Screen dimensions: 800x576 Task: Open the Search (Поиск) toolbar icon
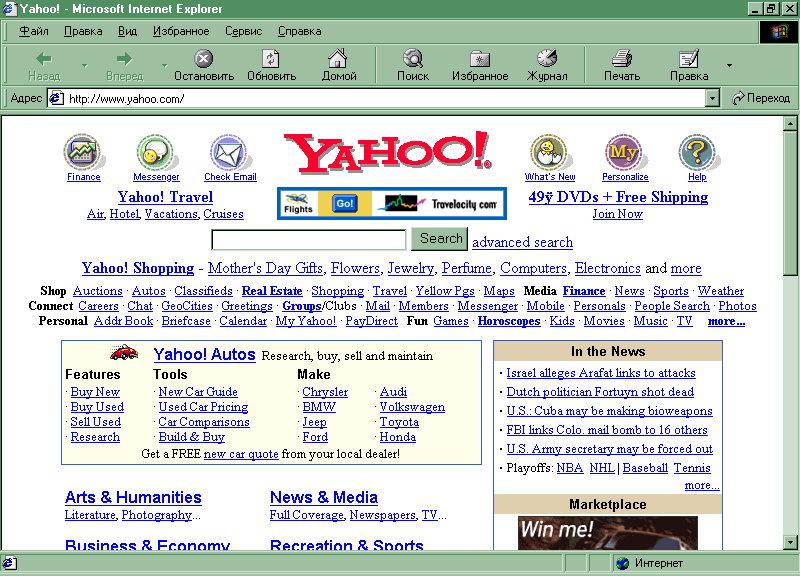pos(412,59)
